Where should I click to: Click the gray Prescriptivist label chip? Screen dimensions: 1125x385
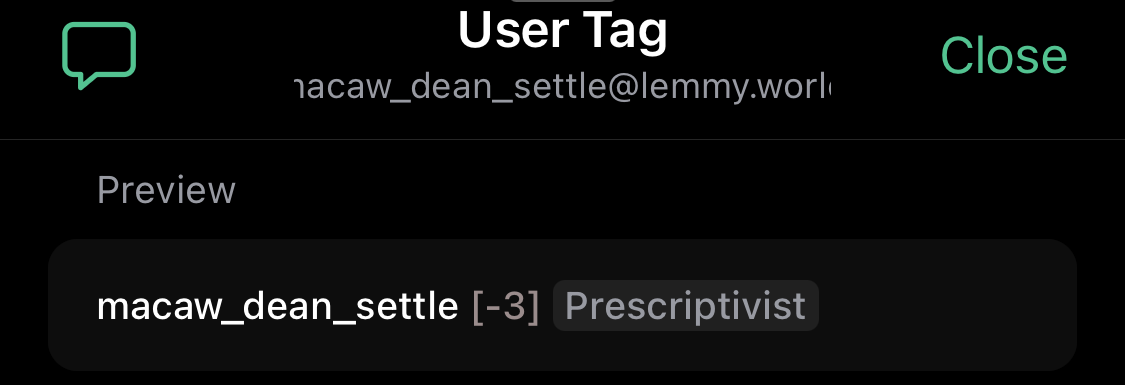pos(685,305)
